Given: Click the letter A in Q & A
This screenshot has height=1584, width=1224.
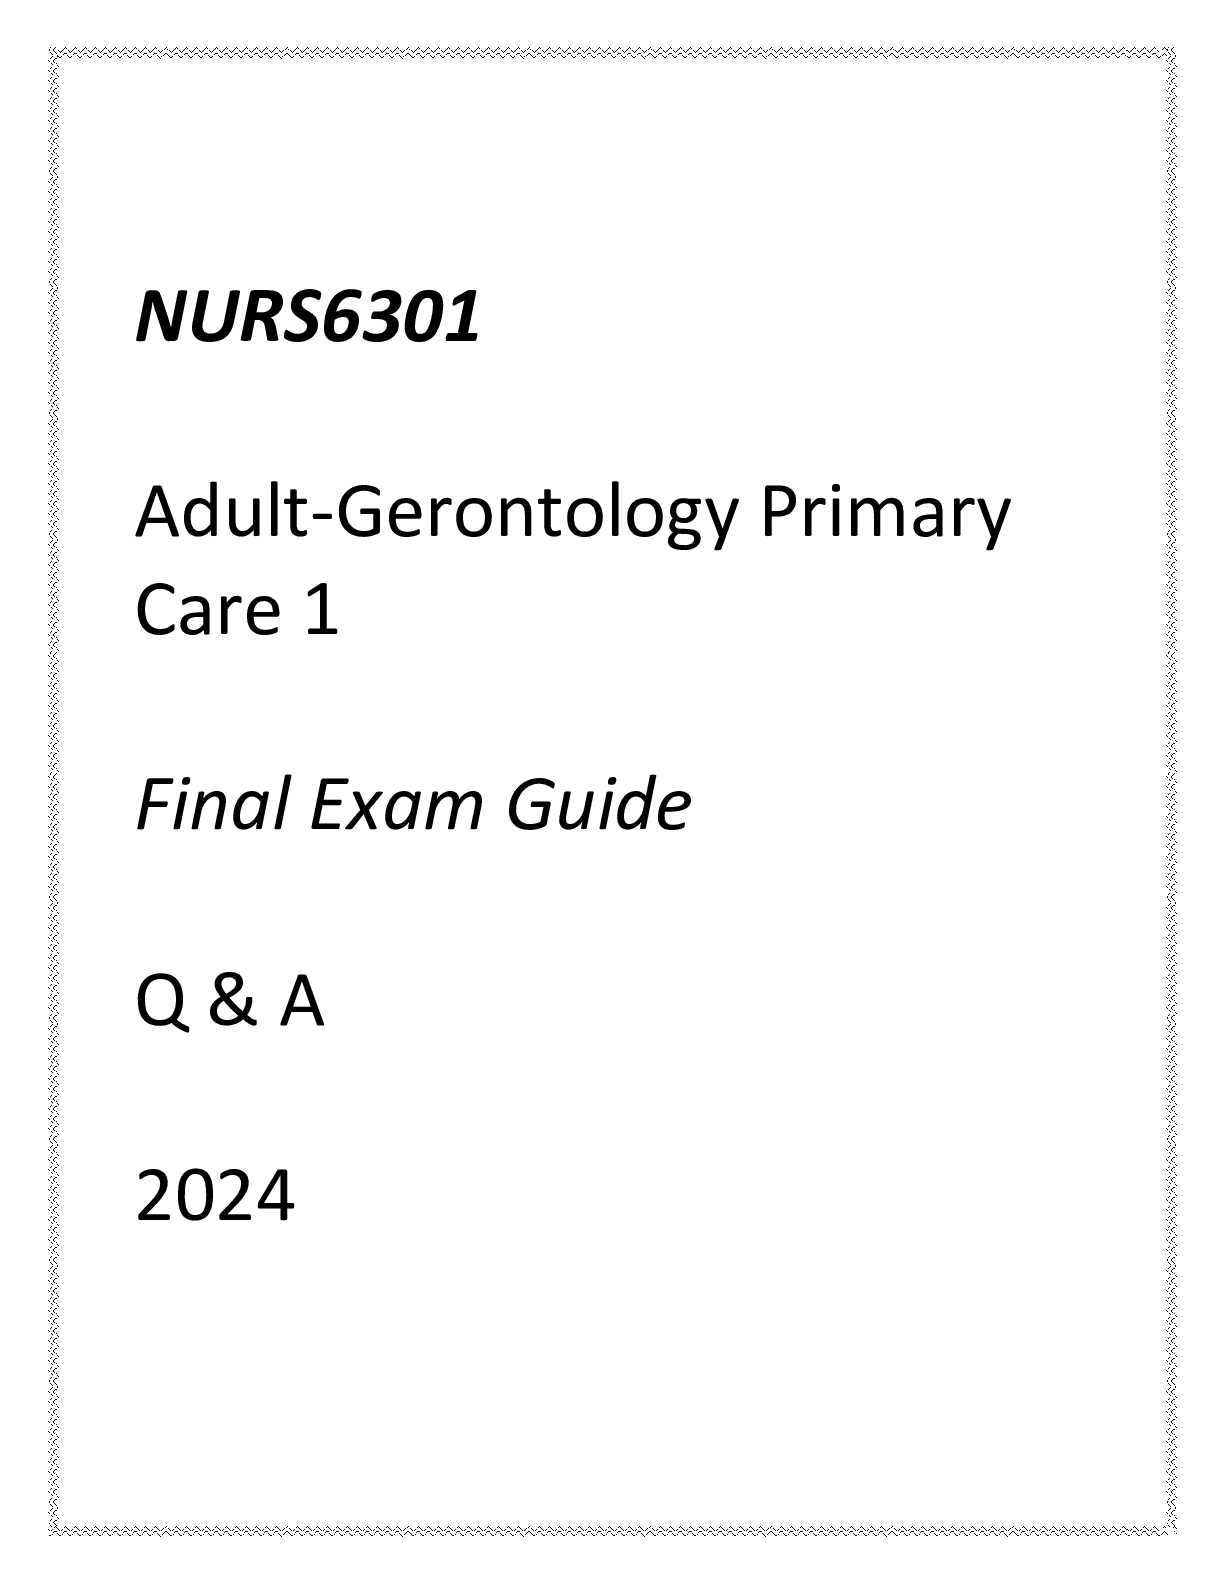Looking at the screenshot, I should pos(301,1003).
